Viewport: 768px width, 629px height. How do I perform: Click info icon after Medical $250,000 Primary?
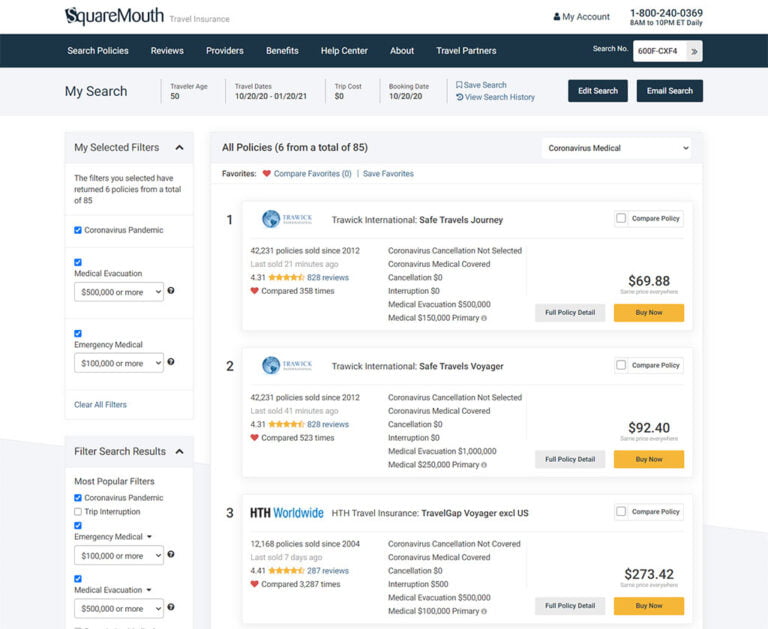(x=484, y=465)
